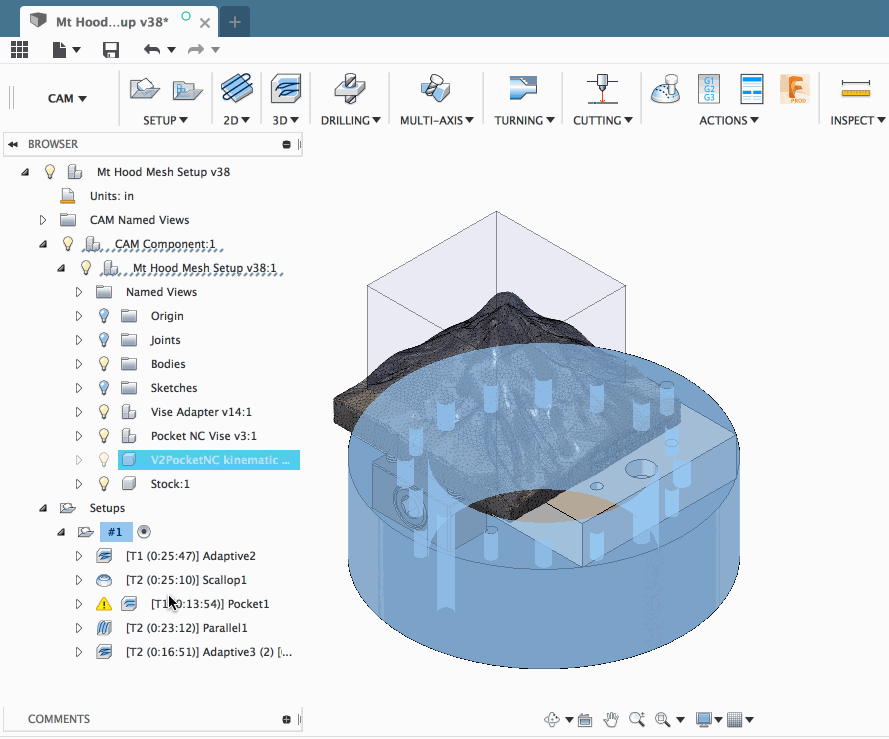Open the 3D menu
The width and height of the screenshot is (889, 739).
pos(286,120)
